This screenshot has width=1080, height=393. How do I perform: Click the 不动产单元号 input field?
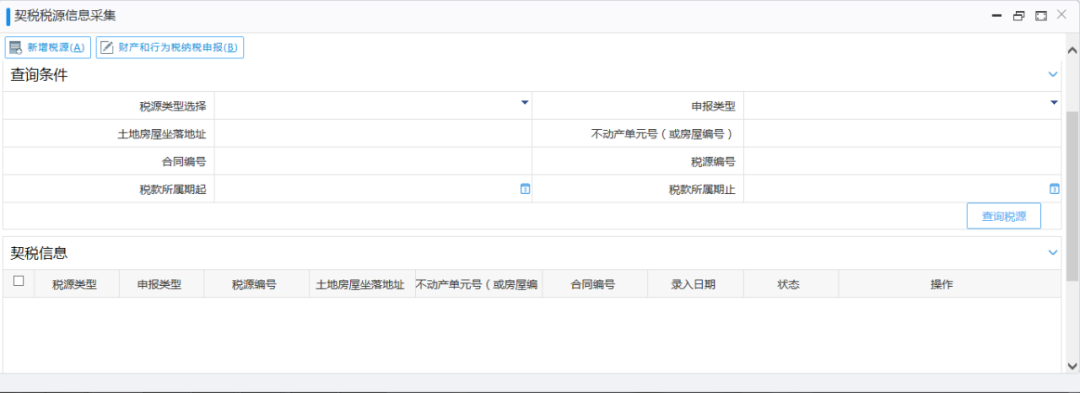click(x=902, y=134)
